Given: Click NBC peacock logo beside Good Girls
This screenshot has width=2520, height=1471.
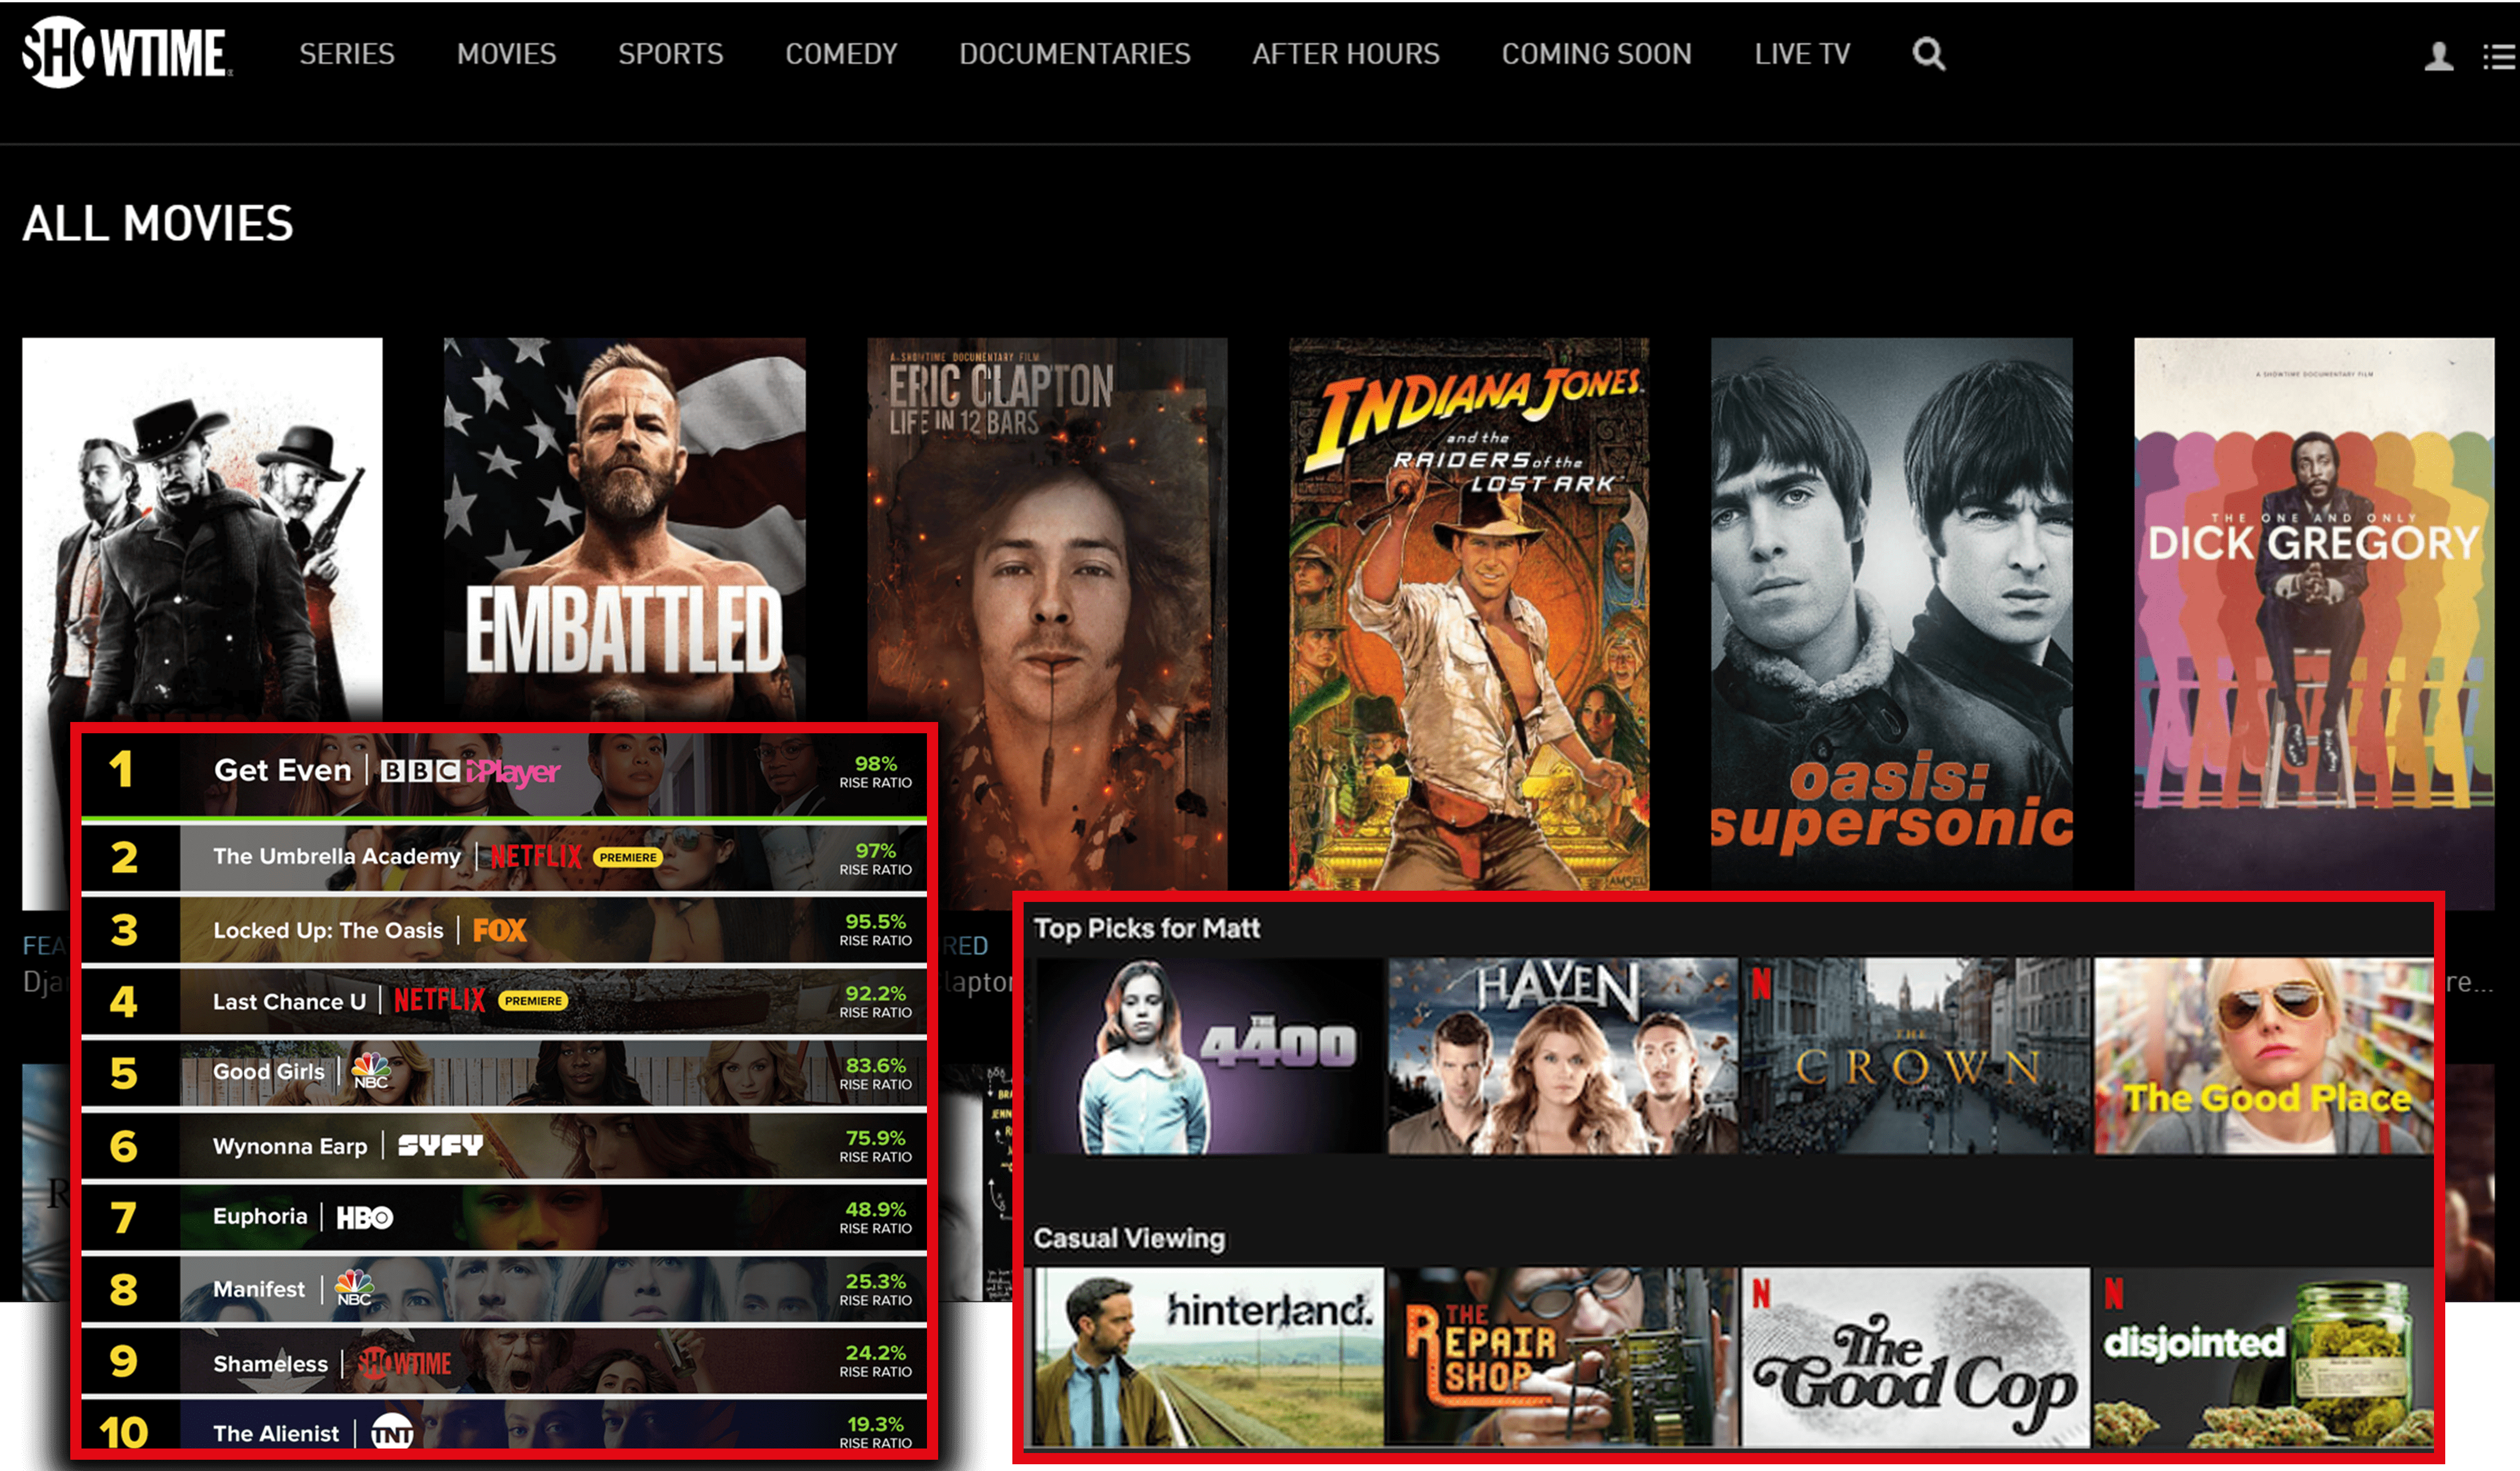Looking at the screenshot, I should pyautogui.click(x=371, y=1071).
